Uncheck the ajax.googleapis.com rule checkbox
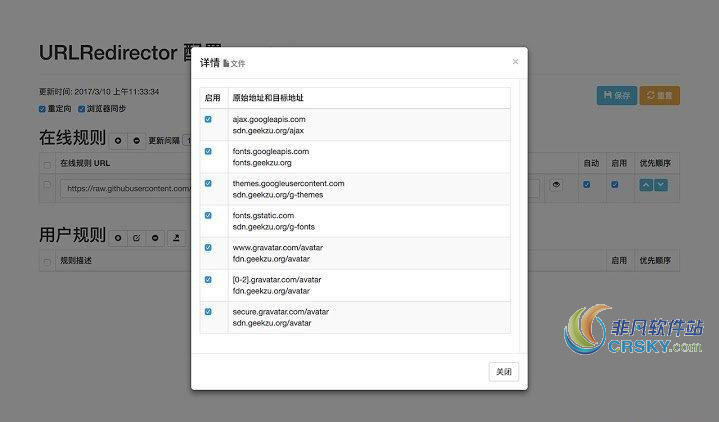Viewport: 719px width, 422px height. click(x=208, y=119)
